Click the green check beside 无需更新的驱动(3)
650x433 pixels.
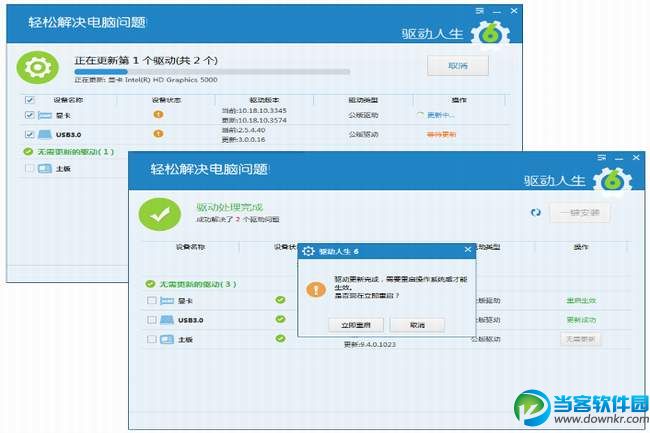pyautogui.click(x=150, y=284)
